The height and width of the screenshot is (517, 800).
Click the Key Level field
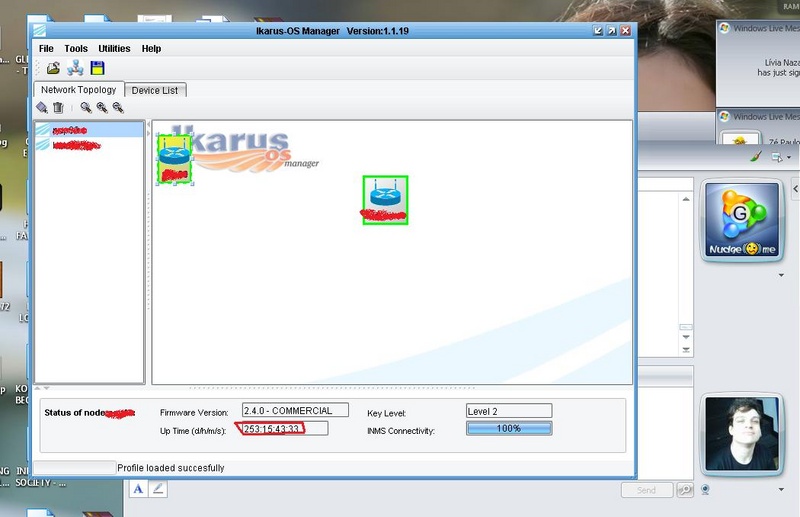(x=509, y=411)
